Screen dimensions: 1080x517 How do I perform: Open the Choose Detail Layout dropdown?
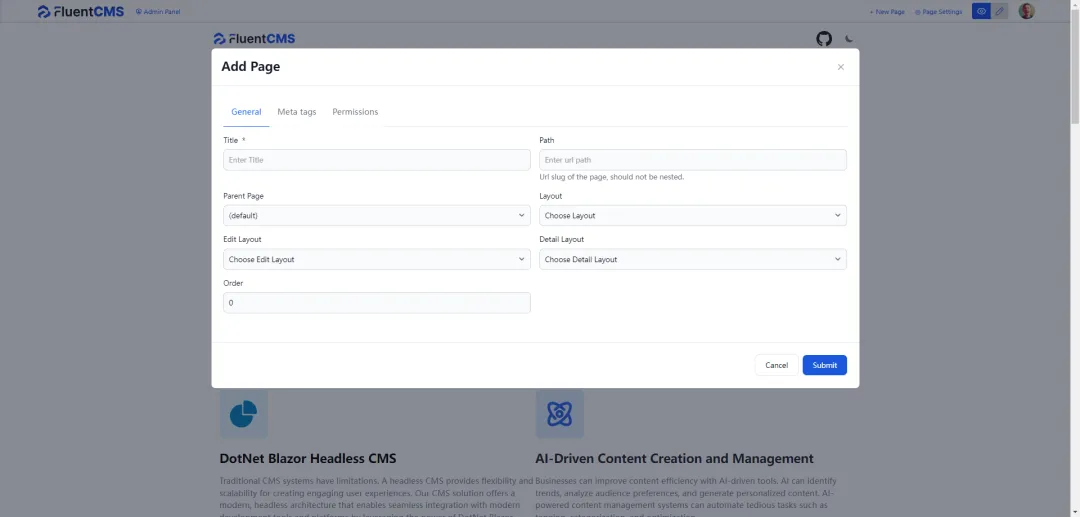[x=692, y=260]
